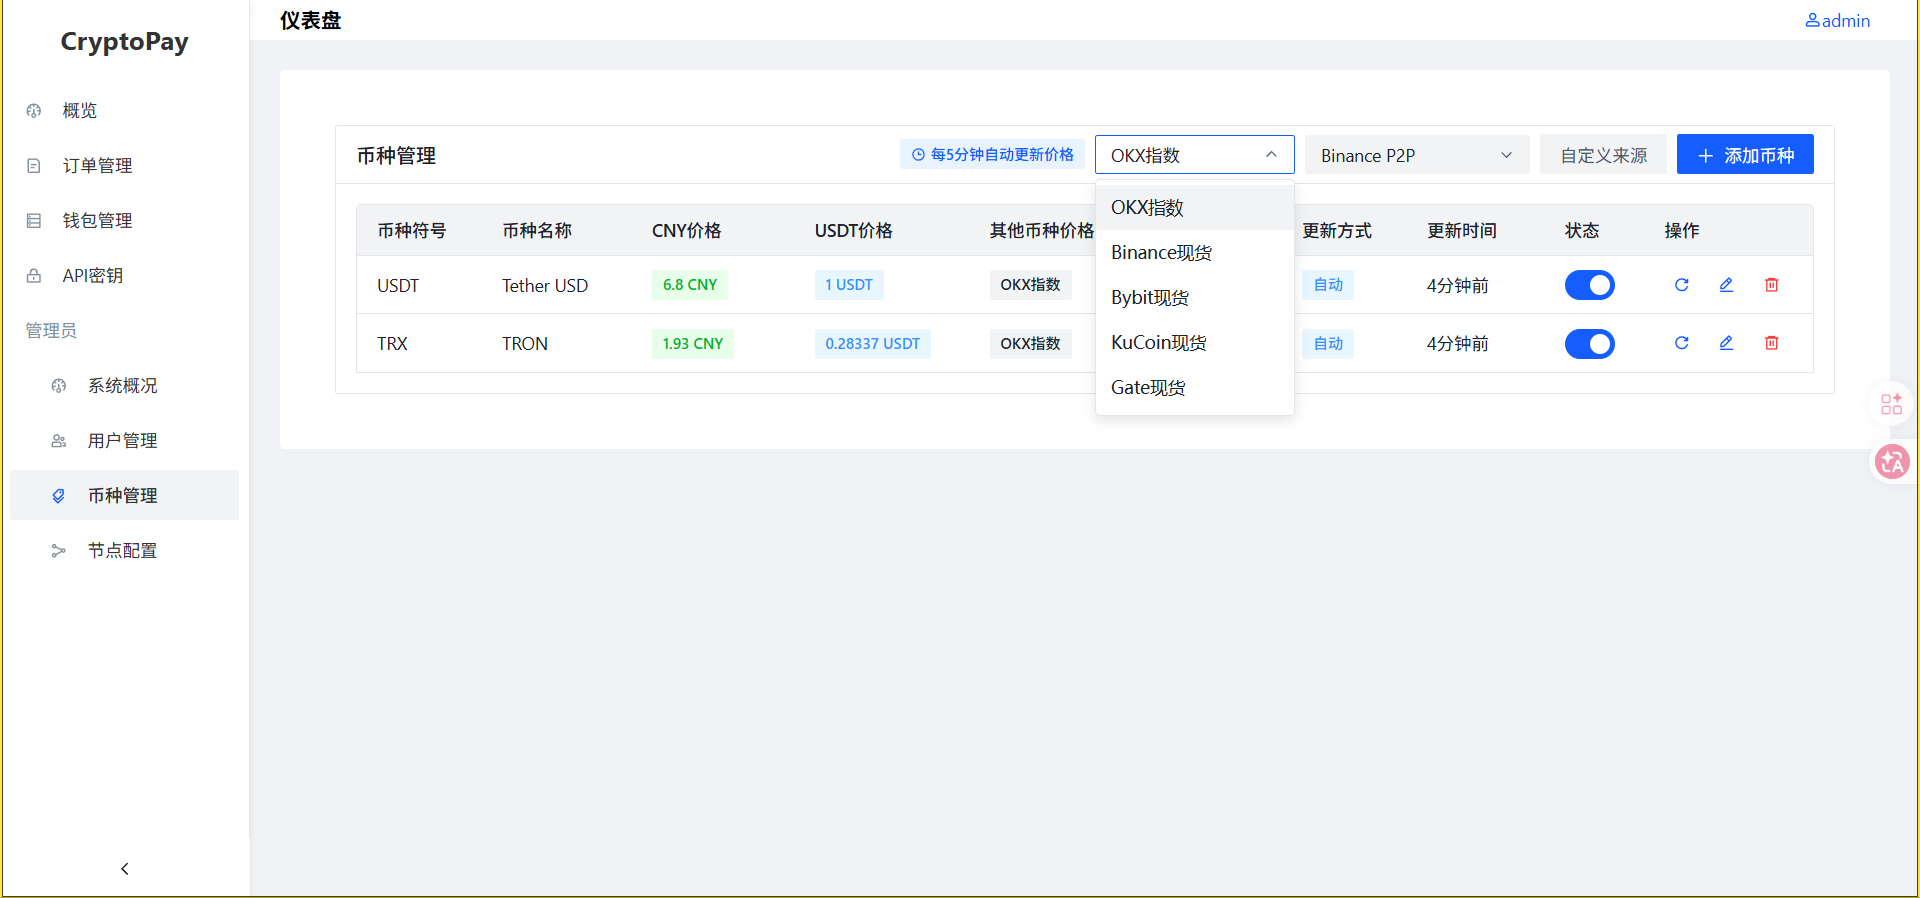Open the floating grid widget icon

coord(1891,404)
